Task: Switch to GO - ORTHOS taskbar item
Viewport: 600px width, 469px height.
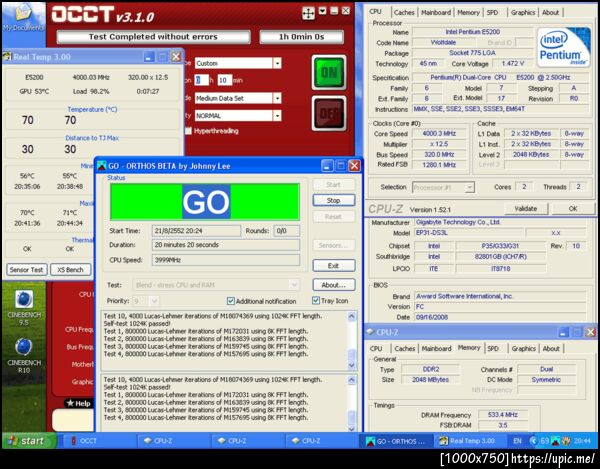Action: 396,441
